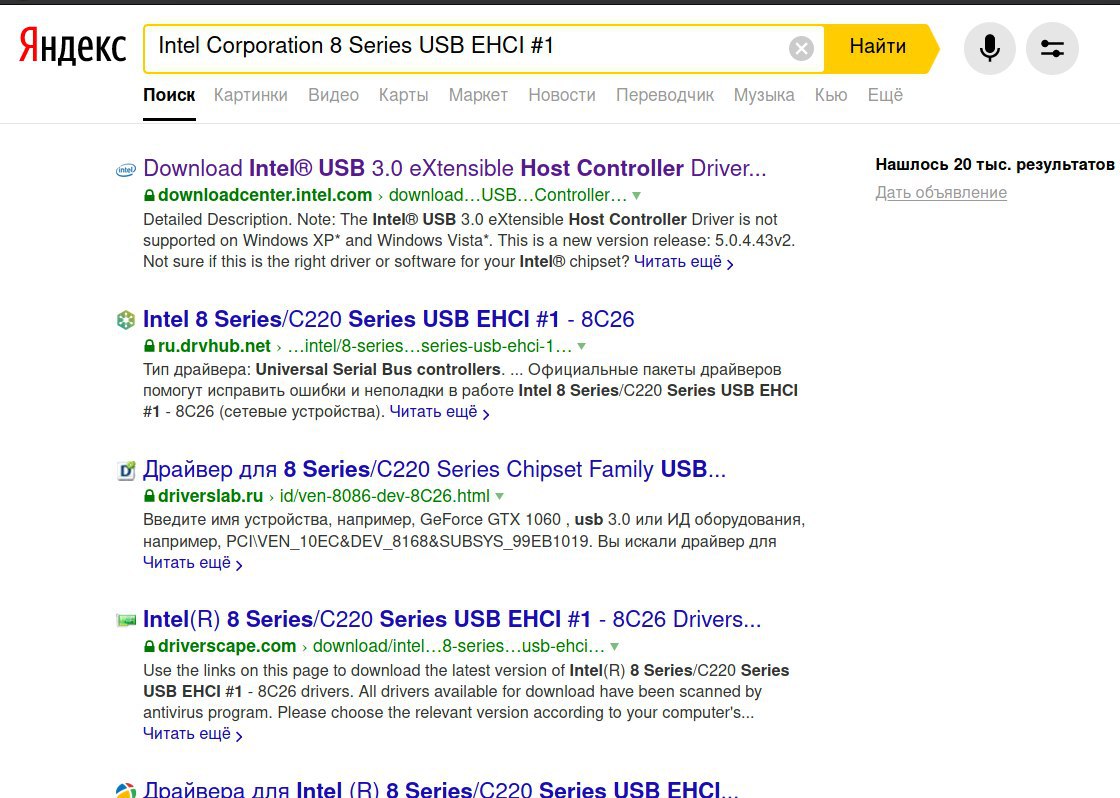Open the Музыка tab
Screen dimensions: 1120x798
click(764, 95)
